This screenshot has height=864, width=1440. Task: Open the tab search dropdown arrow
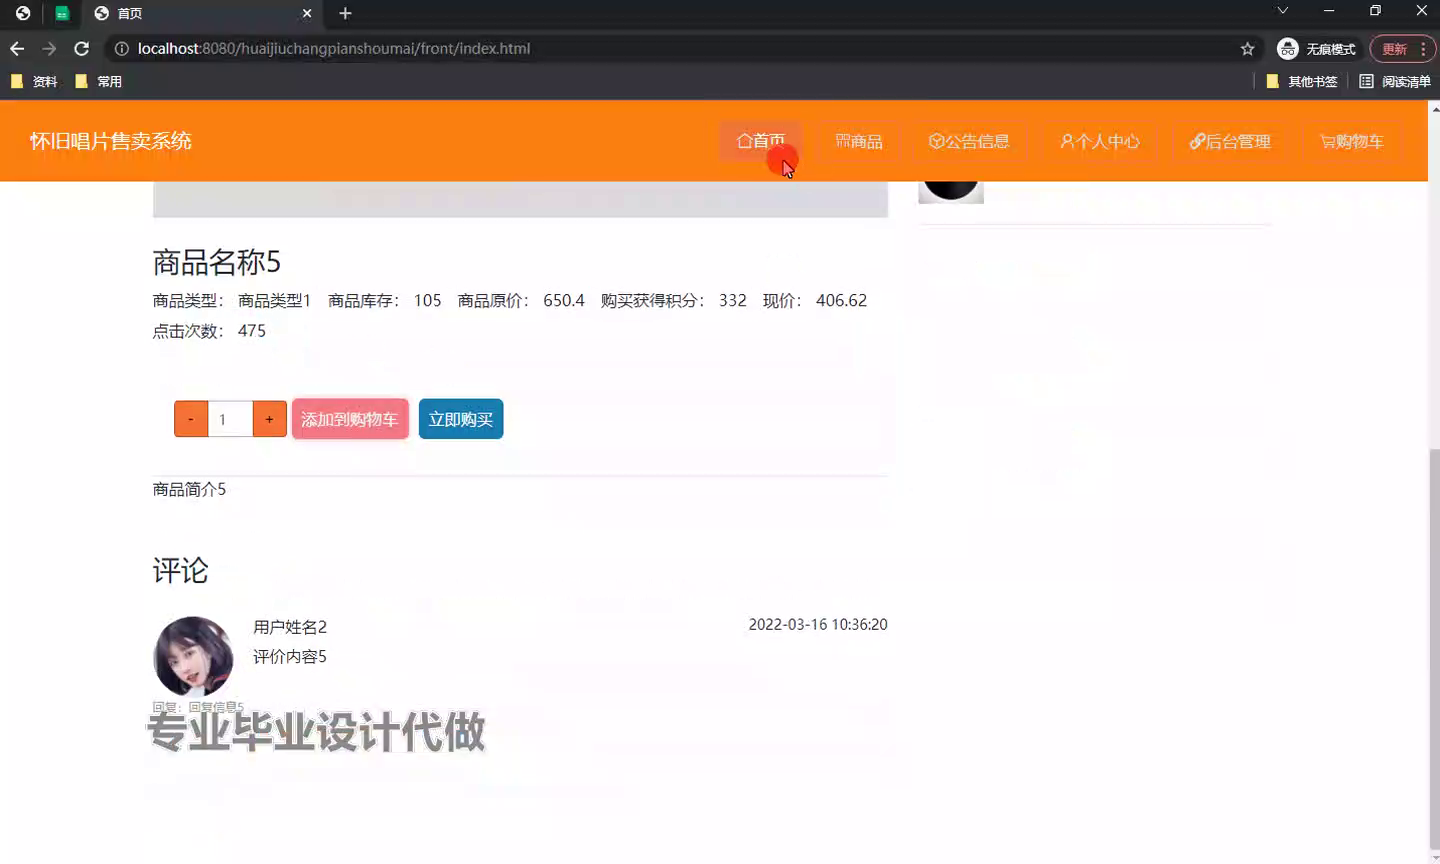[x=1282, y=11]
